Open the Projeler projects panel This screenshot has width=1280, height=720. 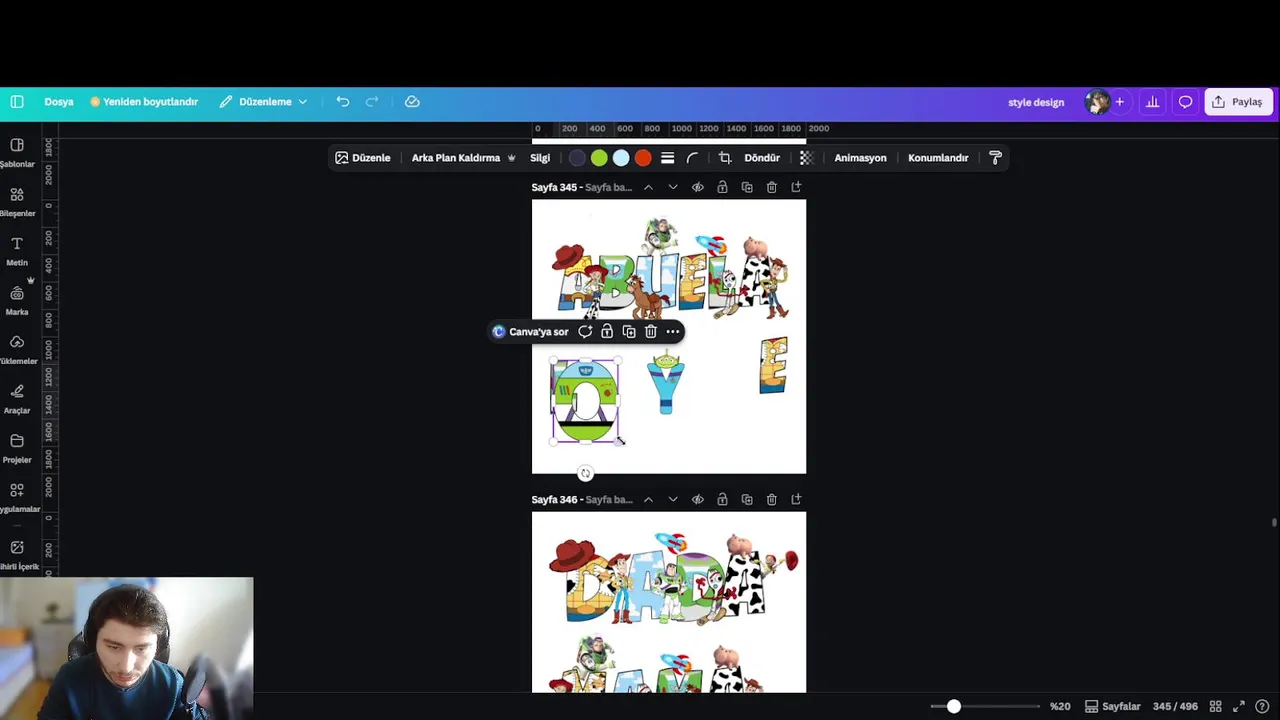pyautogui.click(x=17, y=447)
